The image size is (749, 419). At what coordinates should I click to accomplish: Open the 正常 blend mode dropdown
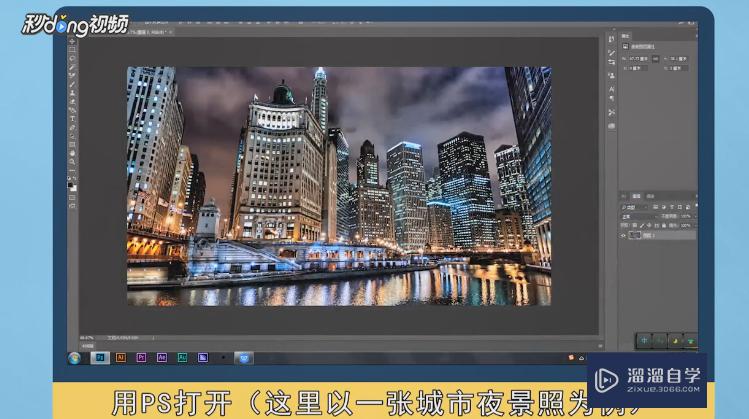tap(640, 216)
